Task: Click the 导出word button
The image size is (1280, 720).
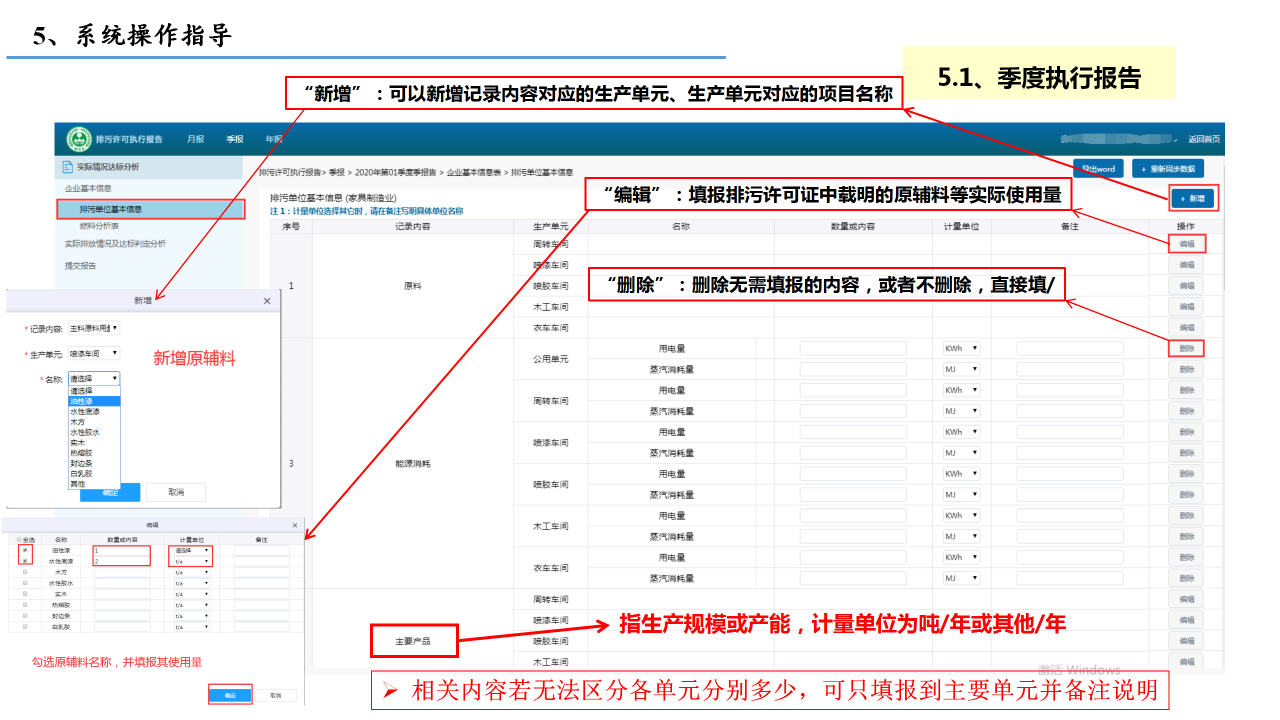Action: pos(1097,169)
